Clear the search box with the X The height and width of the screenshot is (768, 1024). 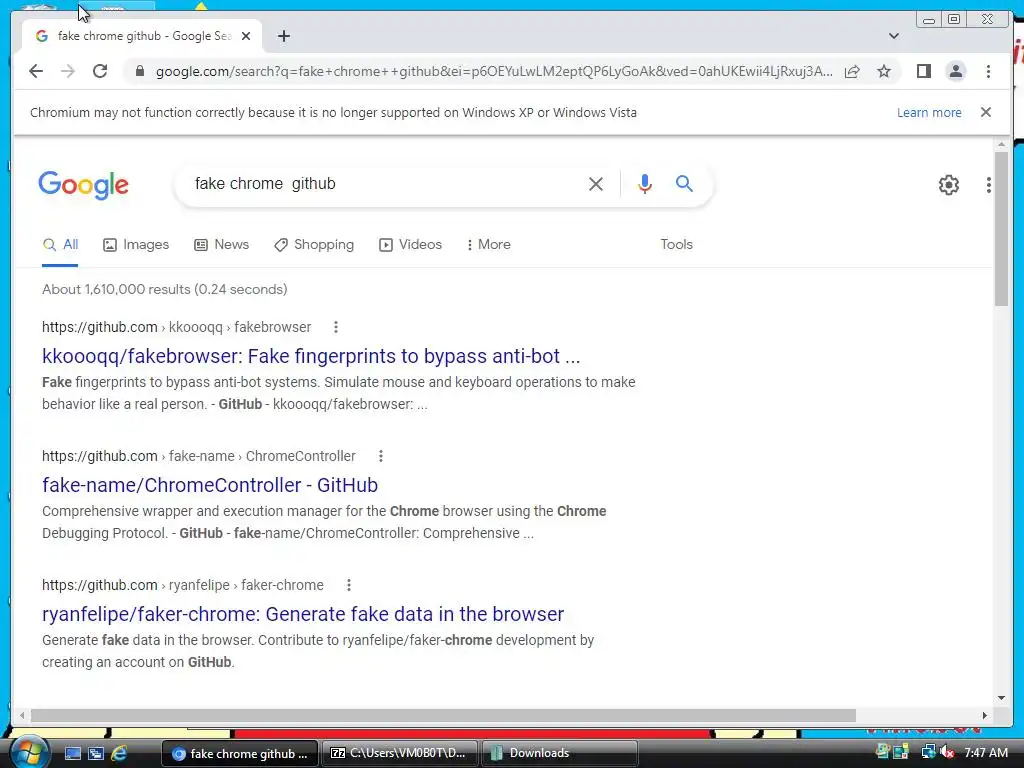click(x=596, y=184)
